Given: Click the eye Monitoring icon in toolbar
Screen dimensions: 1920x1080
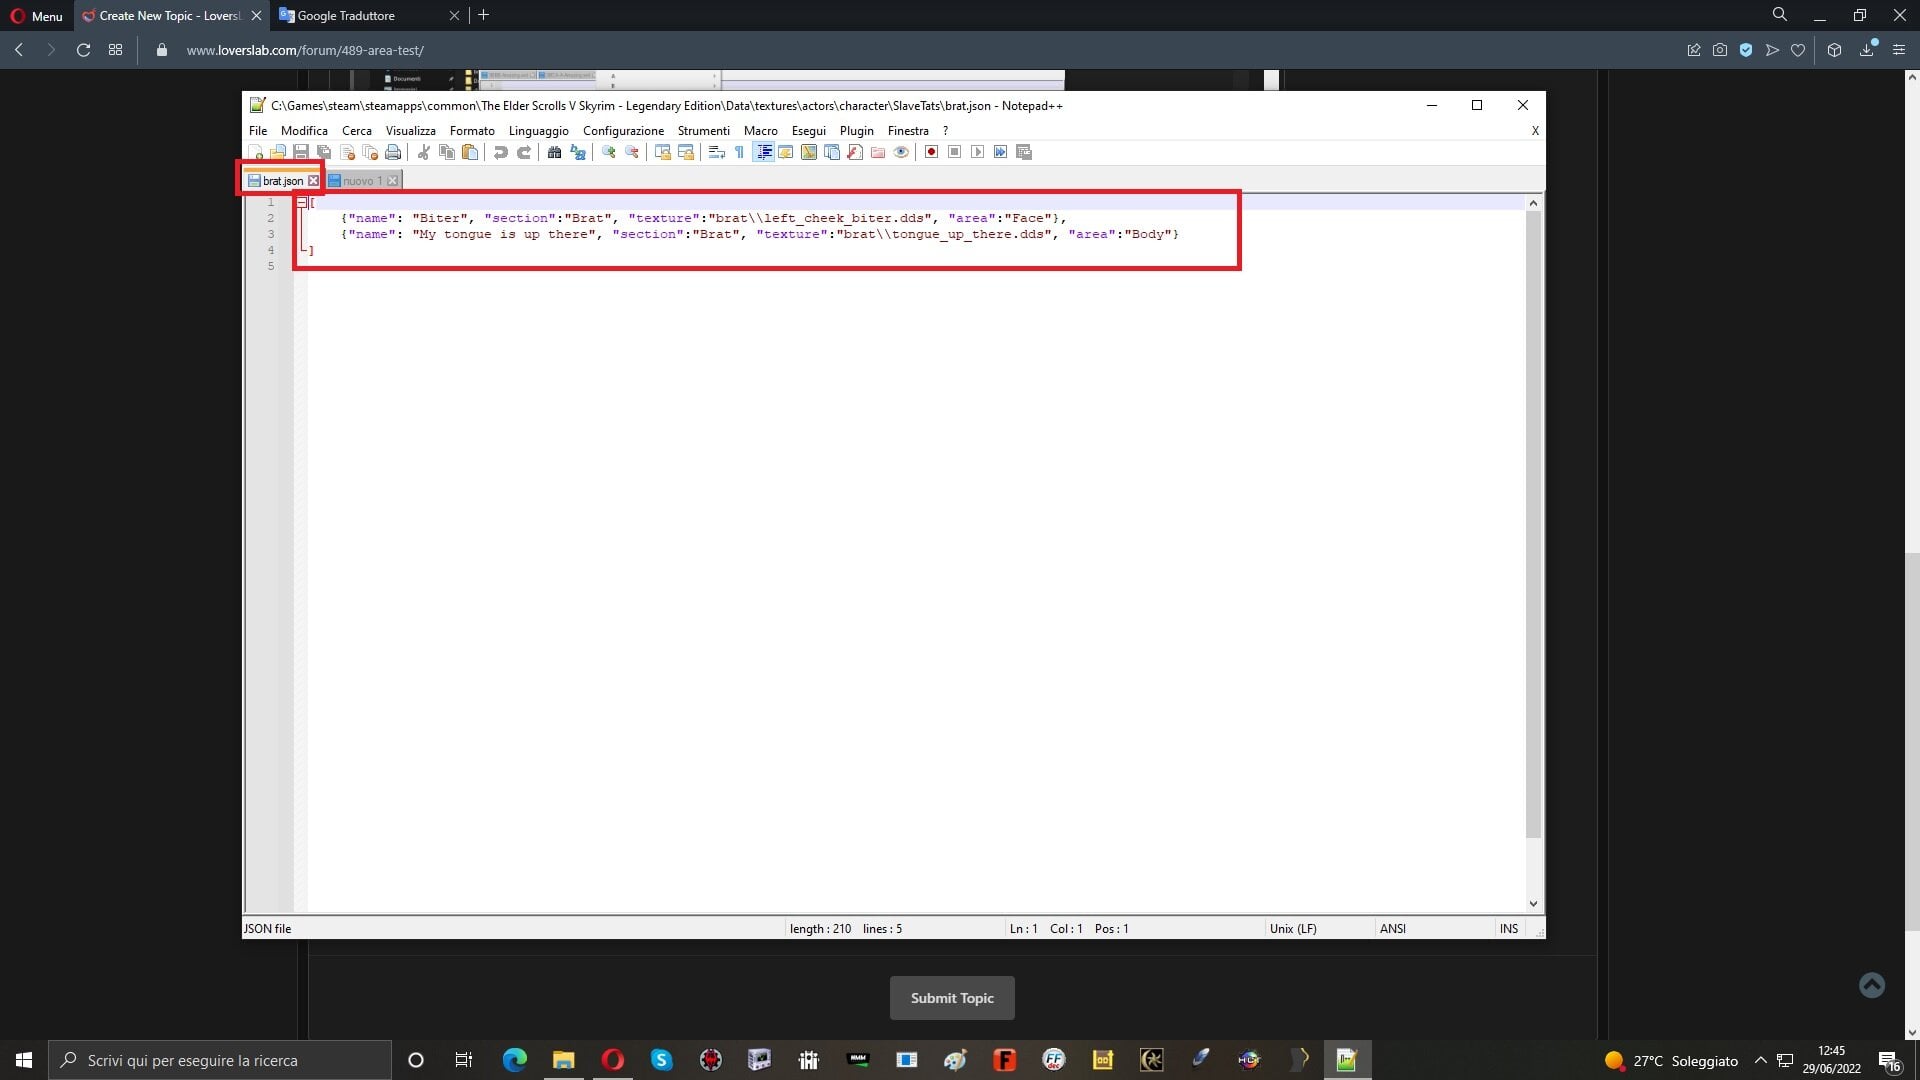Looking at the screenshot, I should [901, 152].
